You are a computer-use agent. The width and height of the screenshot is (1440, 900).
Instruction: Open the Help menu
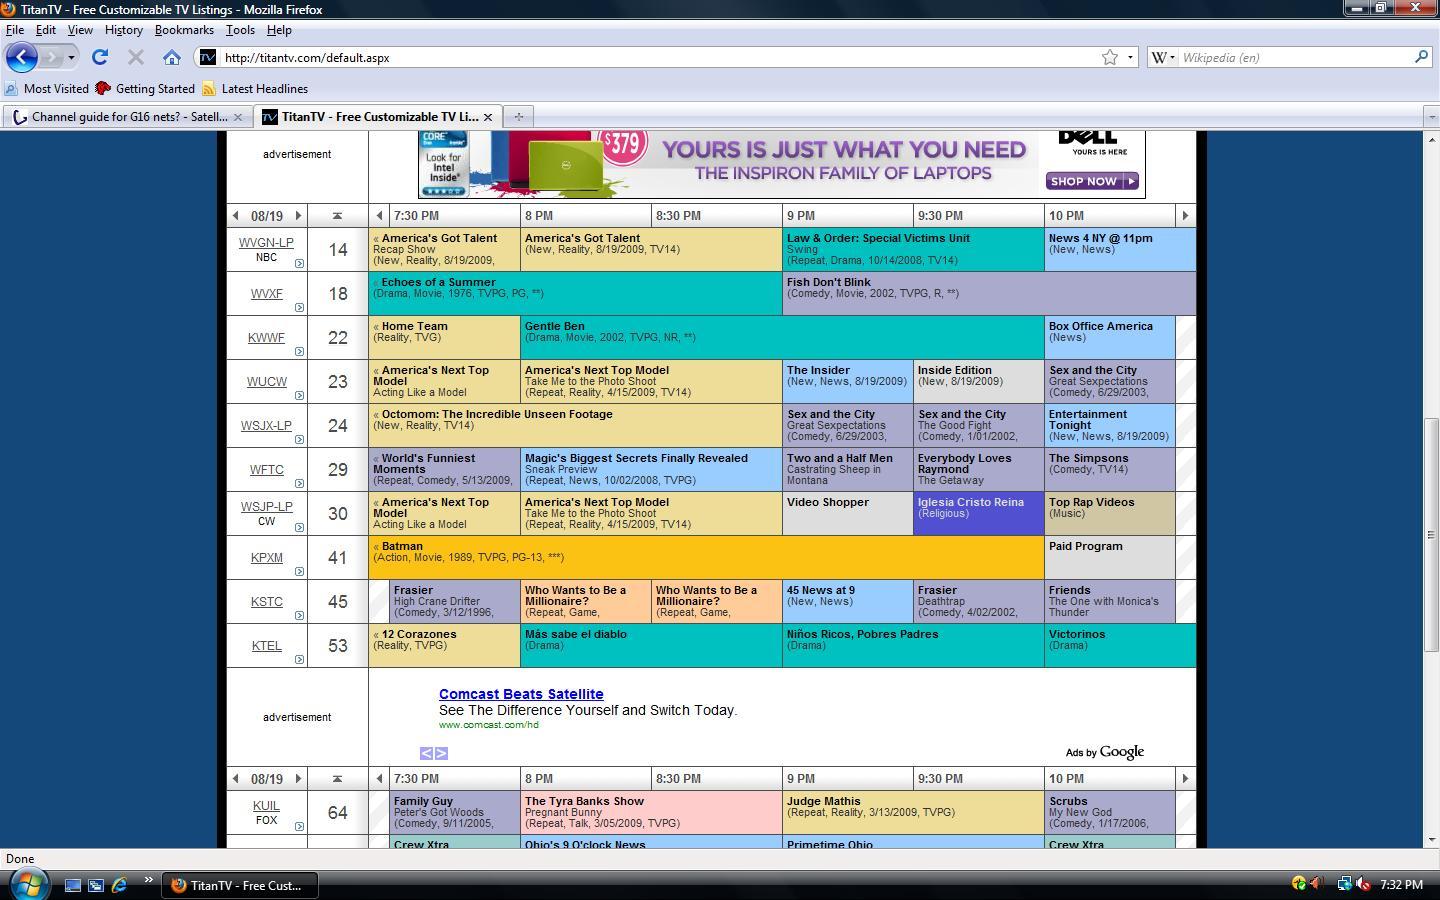(x=279, y=30)
